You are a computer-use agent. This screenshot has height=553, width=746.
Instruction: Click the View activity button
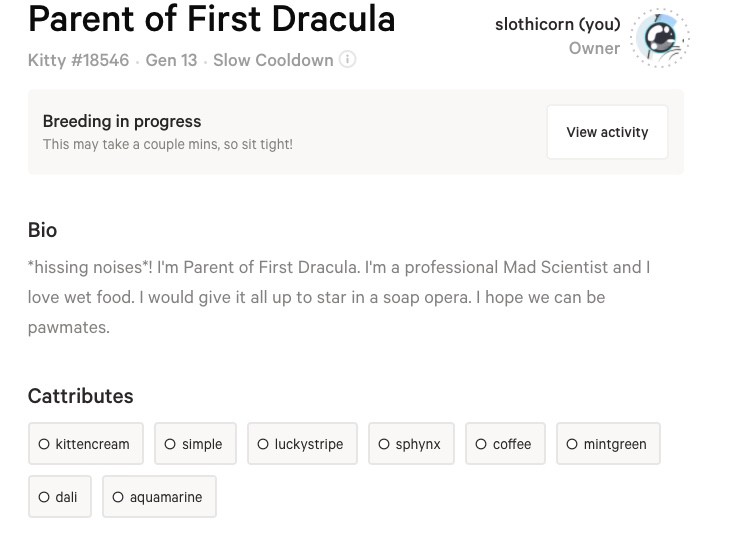[607, 132]
